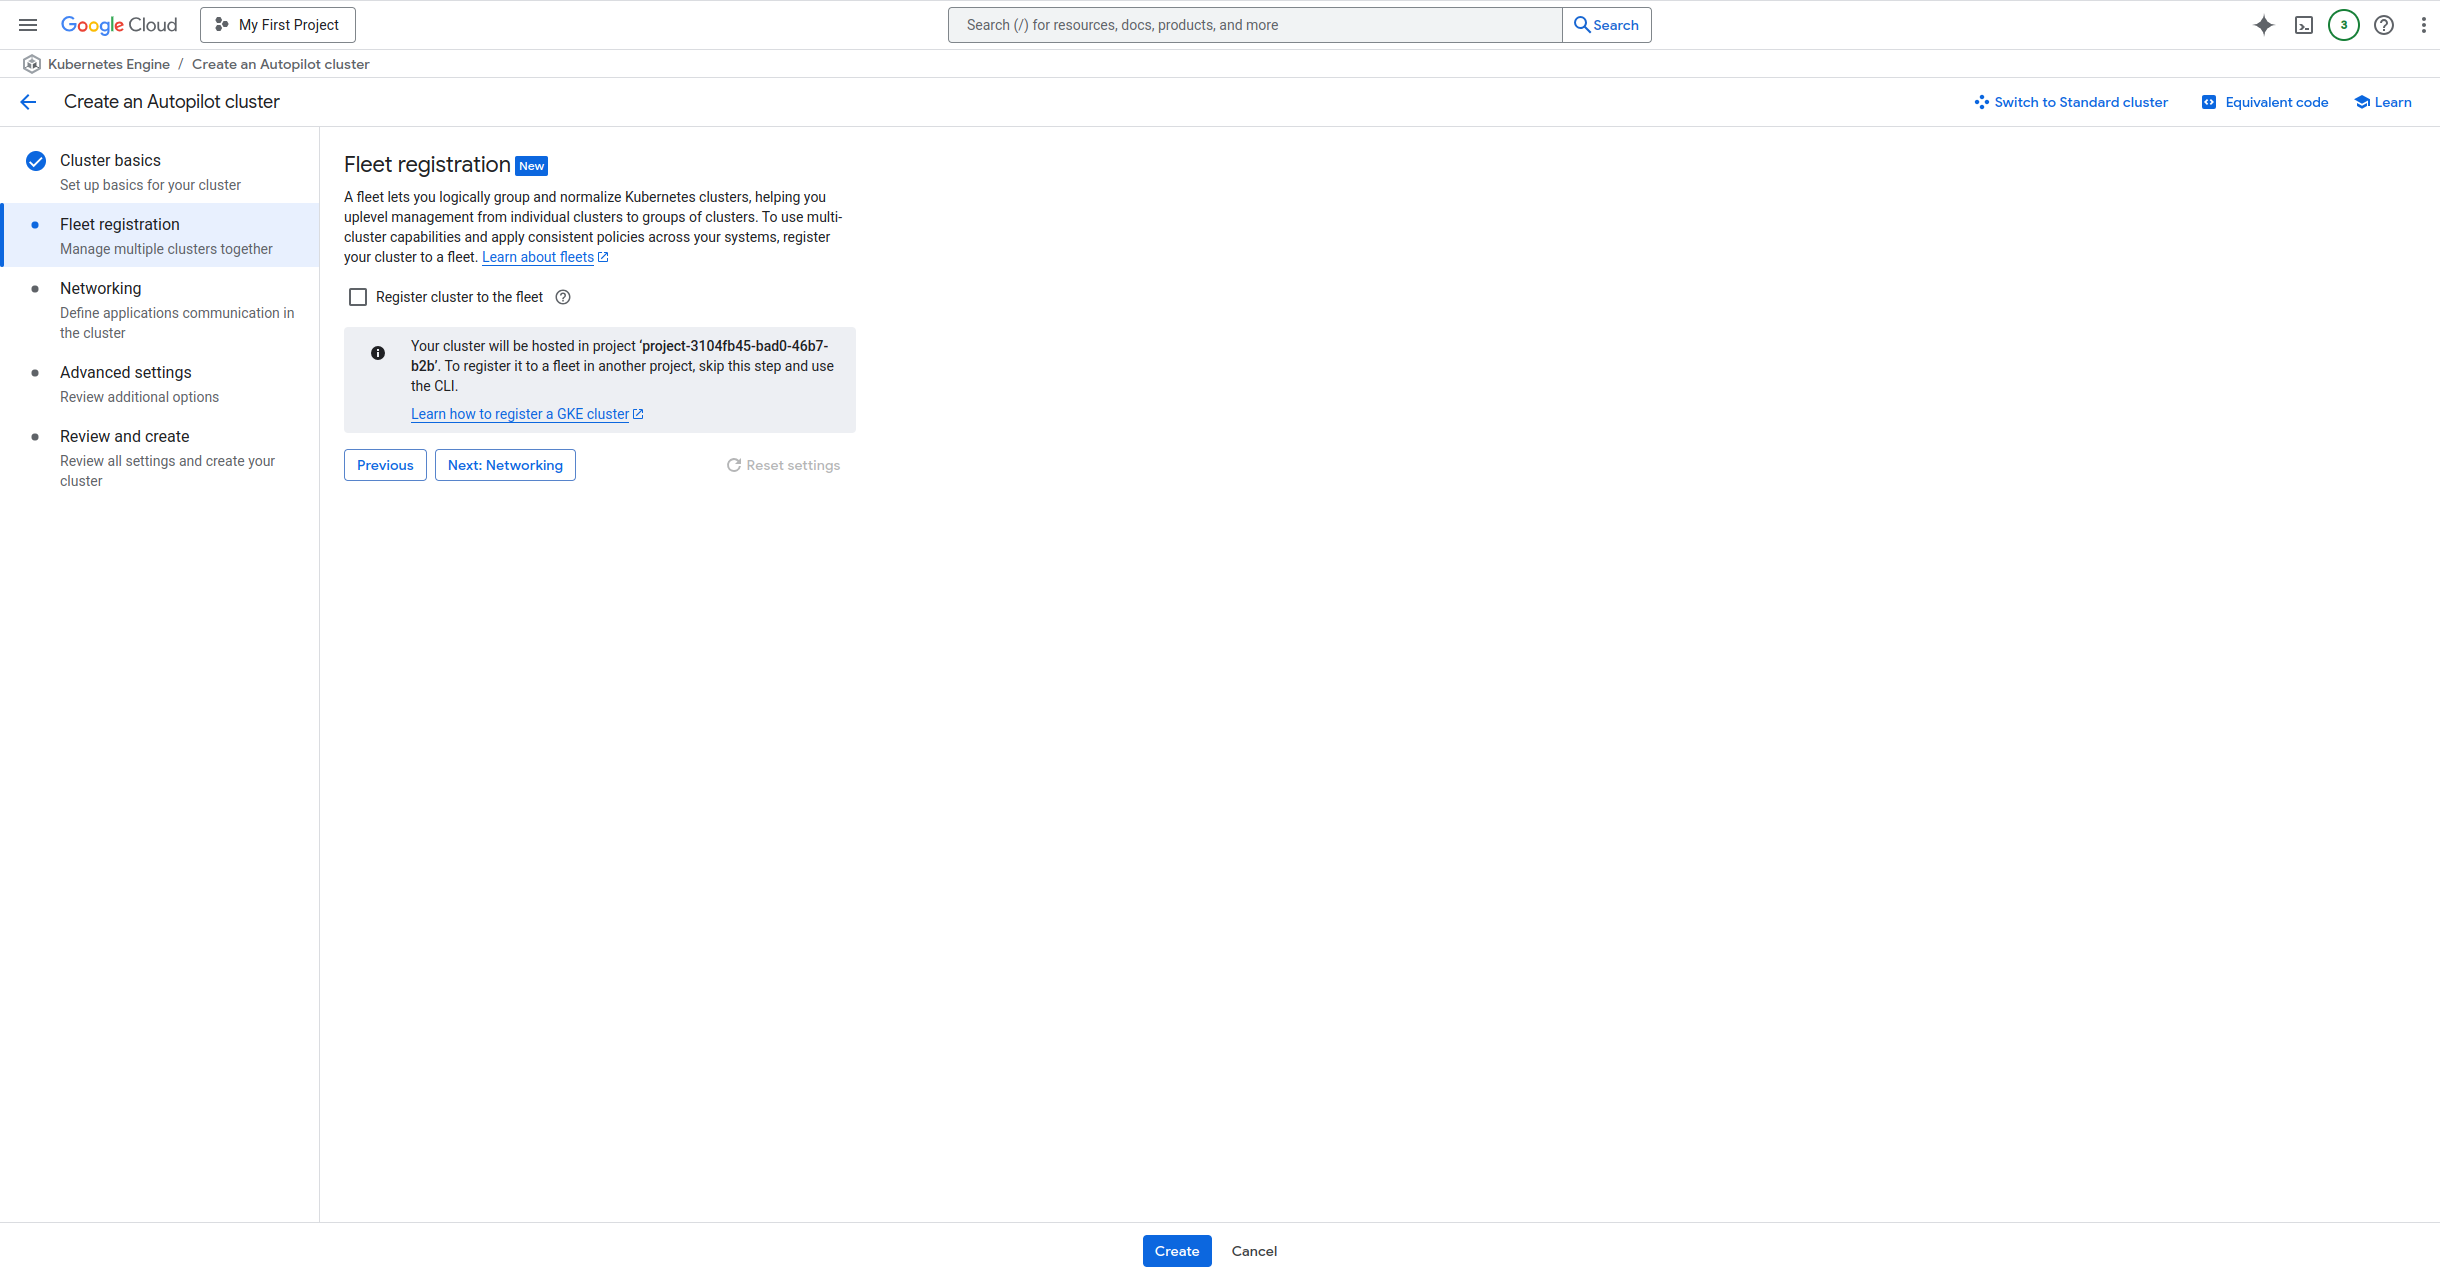Screen dimensions: 2440x1273
Task: Jump to Review and create step
Action: tap(124, 436)
